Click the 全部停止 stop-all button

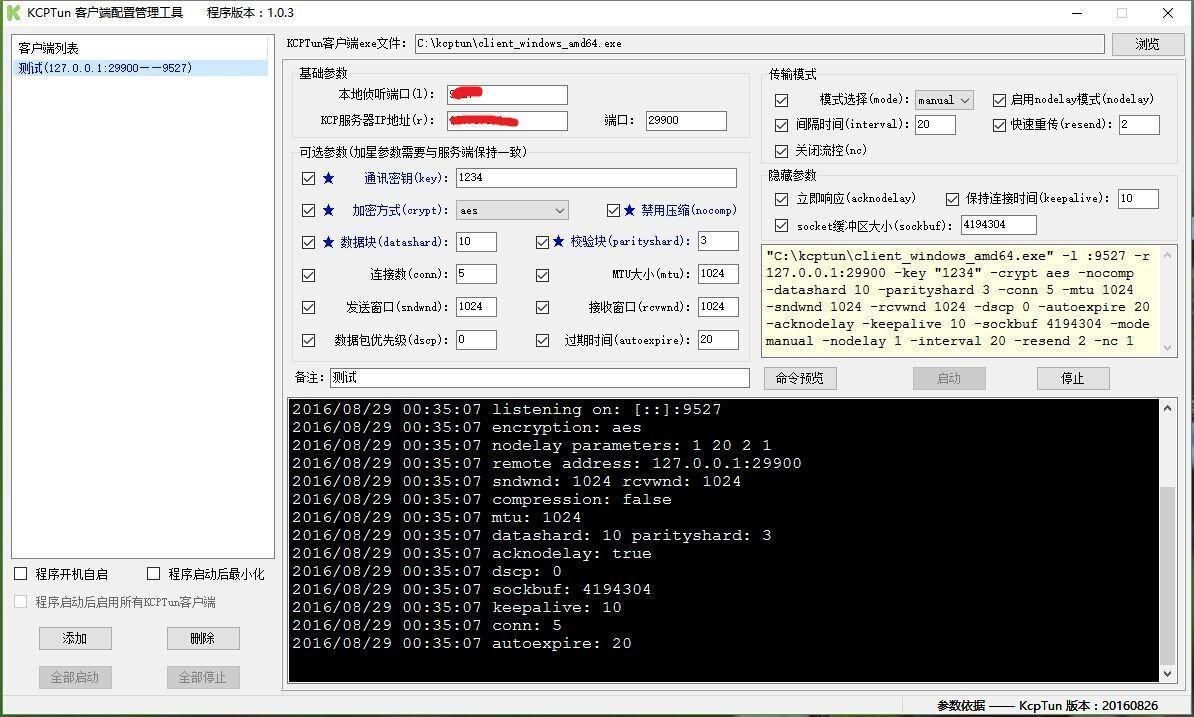[203, 677]
